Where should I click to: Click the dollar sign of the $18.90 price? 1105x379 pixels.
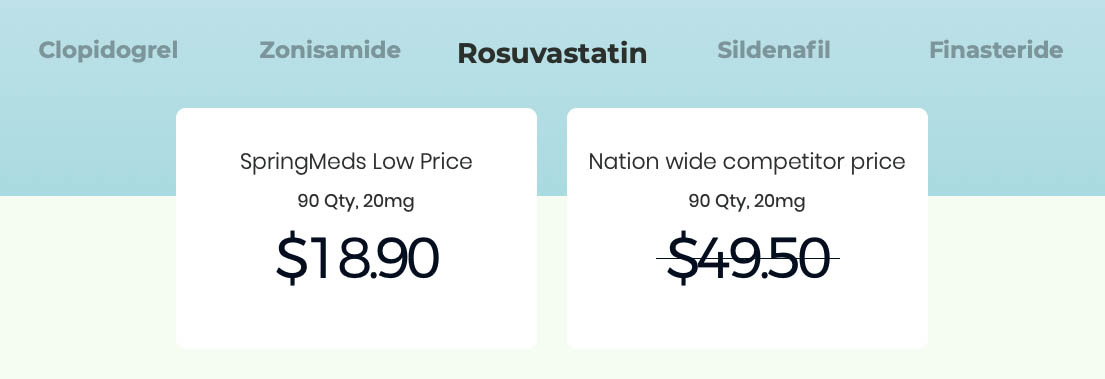coord(291,259)
